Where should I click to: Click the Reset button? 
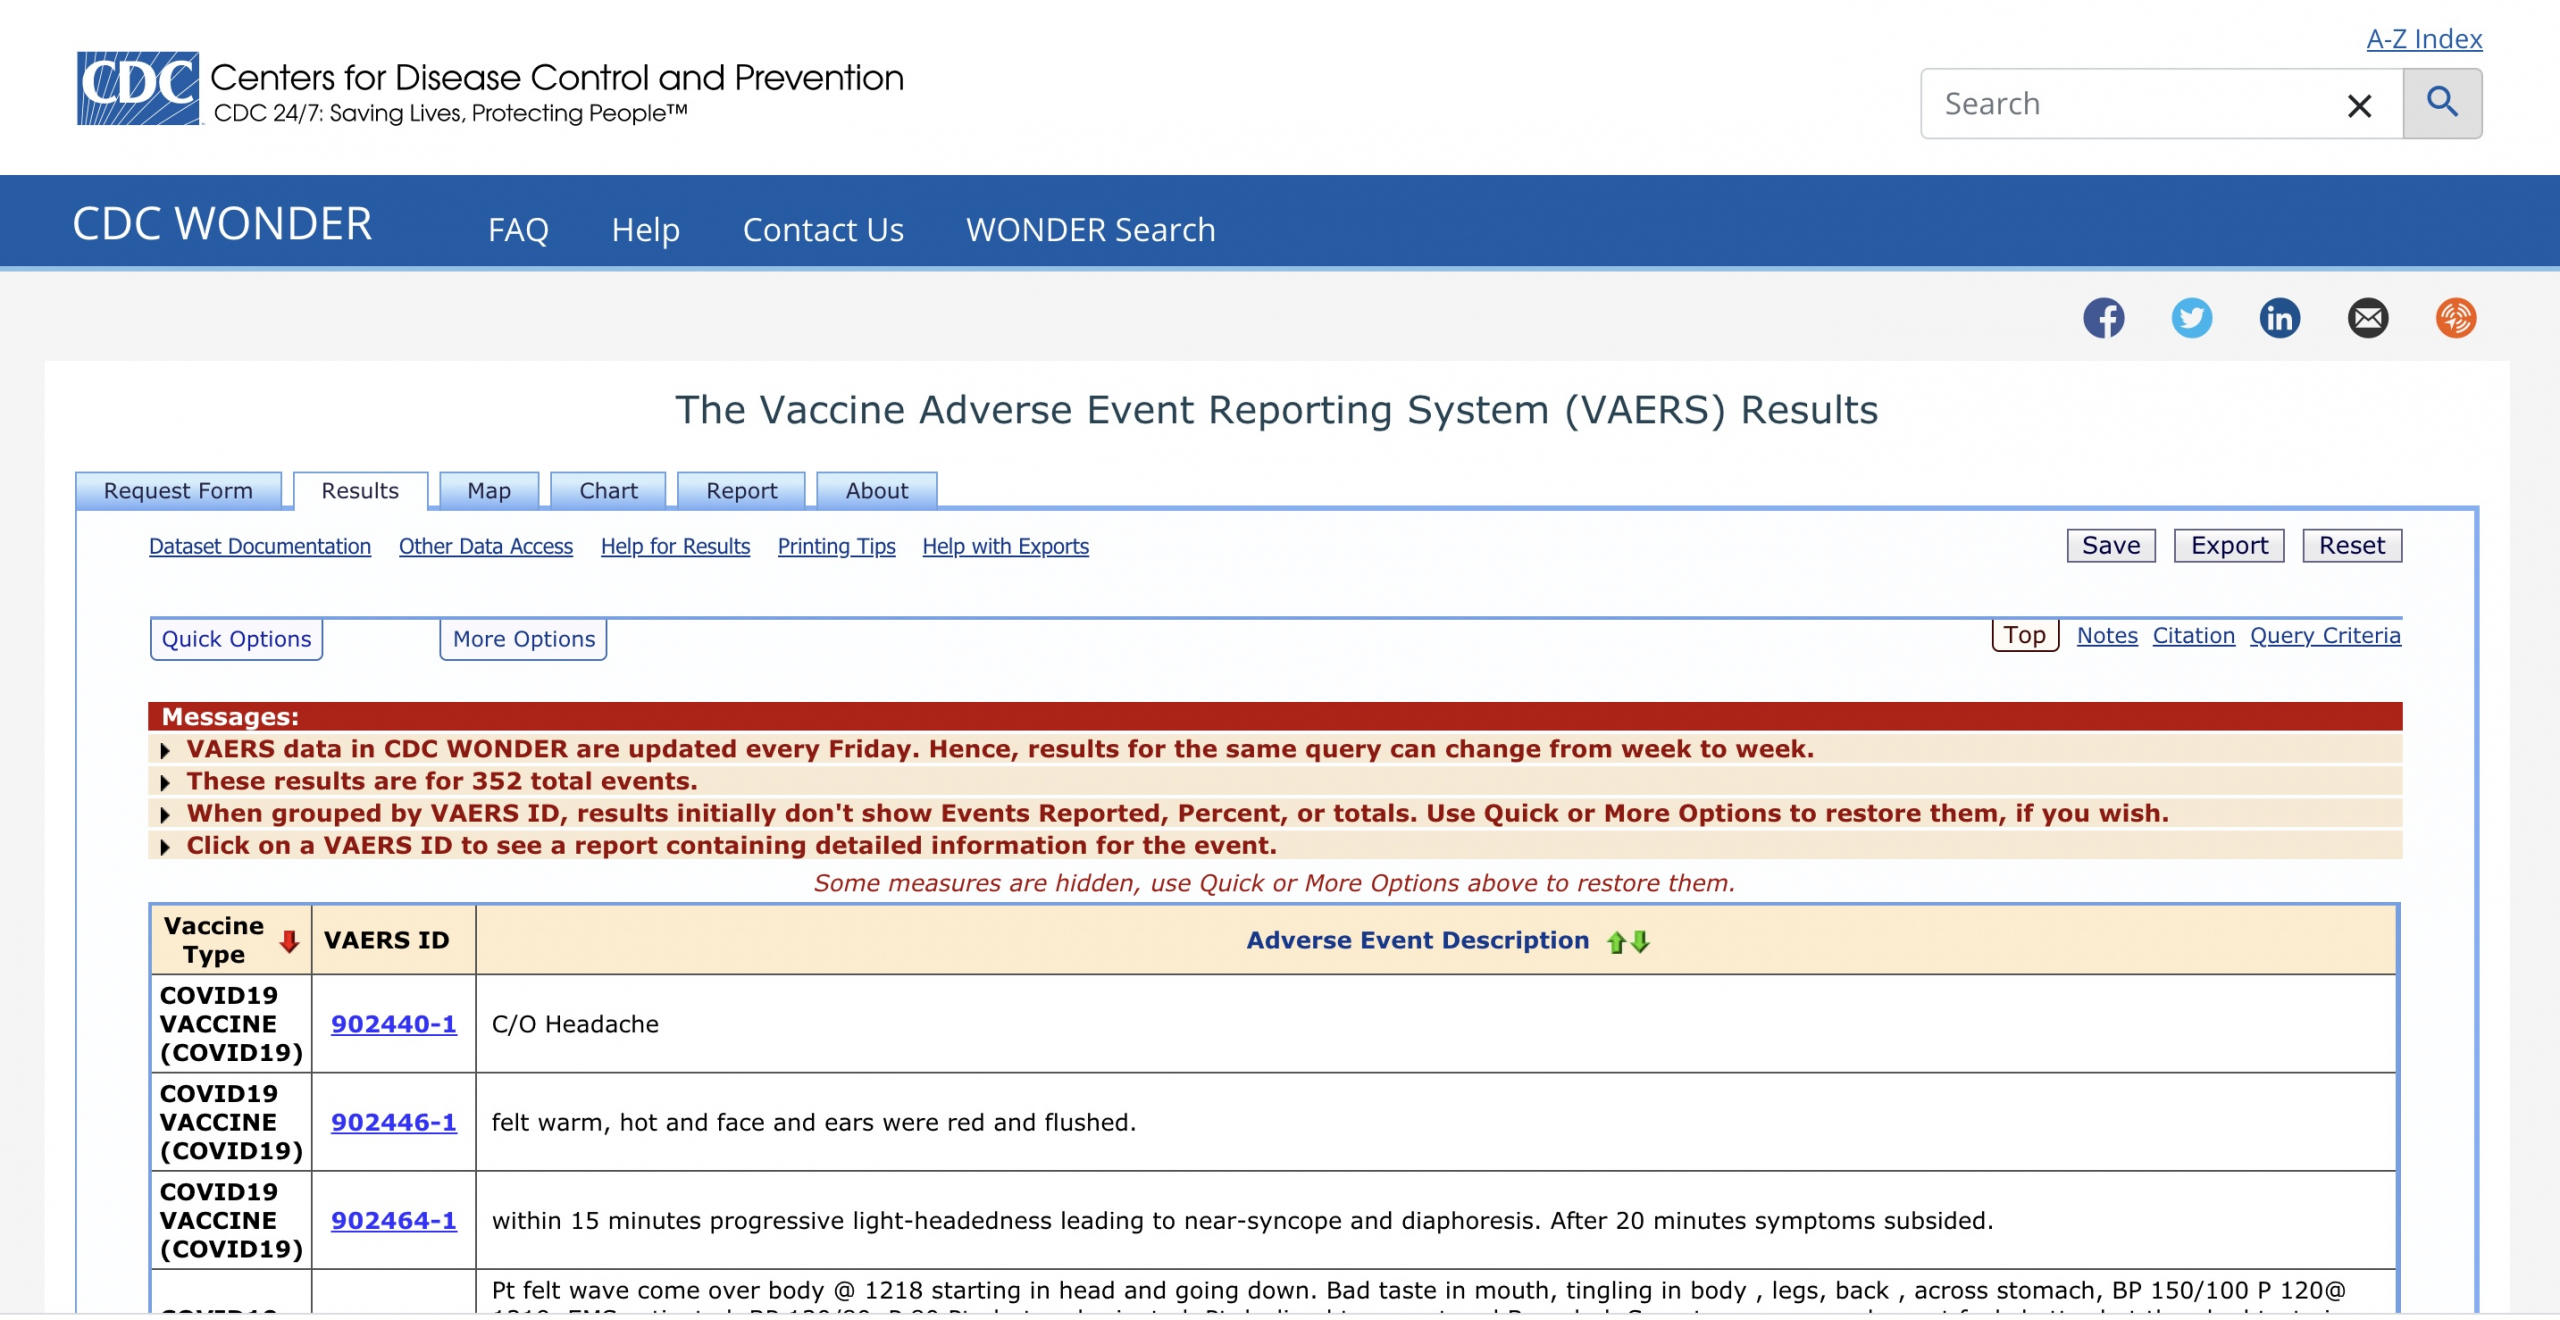2352,545
